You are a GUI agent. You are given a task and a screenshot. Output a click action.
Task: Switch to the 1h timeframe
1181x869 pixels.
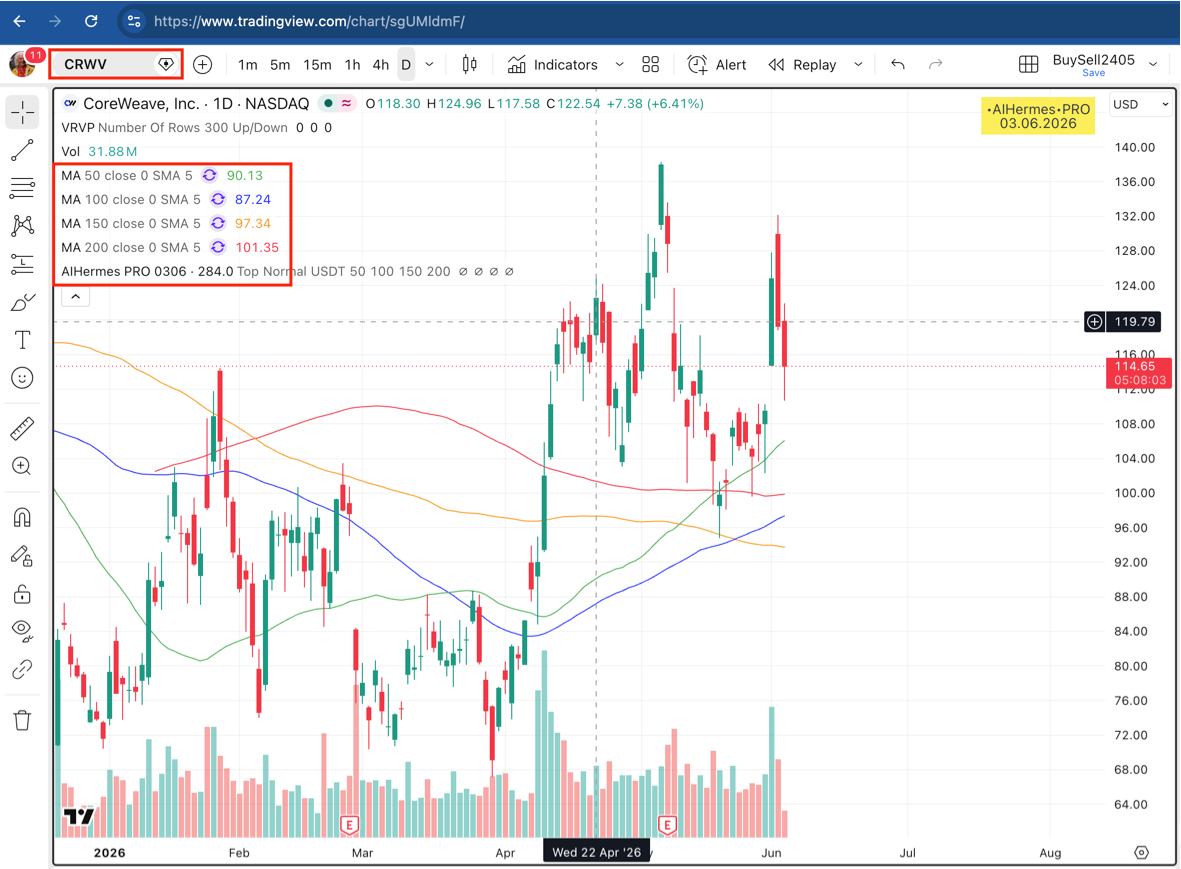pos(352,65)
